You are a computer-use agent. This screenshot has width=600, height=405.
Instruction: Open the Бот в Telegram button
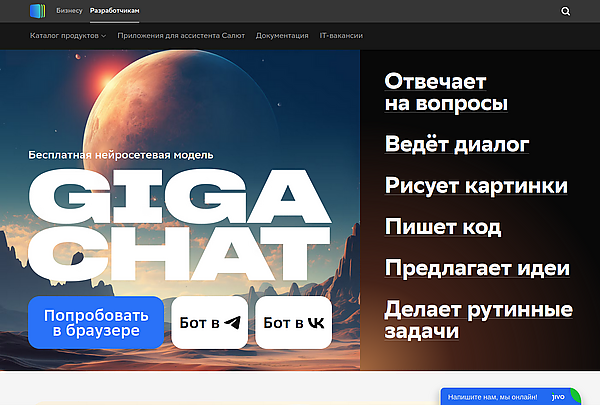(x=209, y=323)
